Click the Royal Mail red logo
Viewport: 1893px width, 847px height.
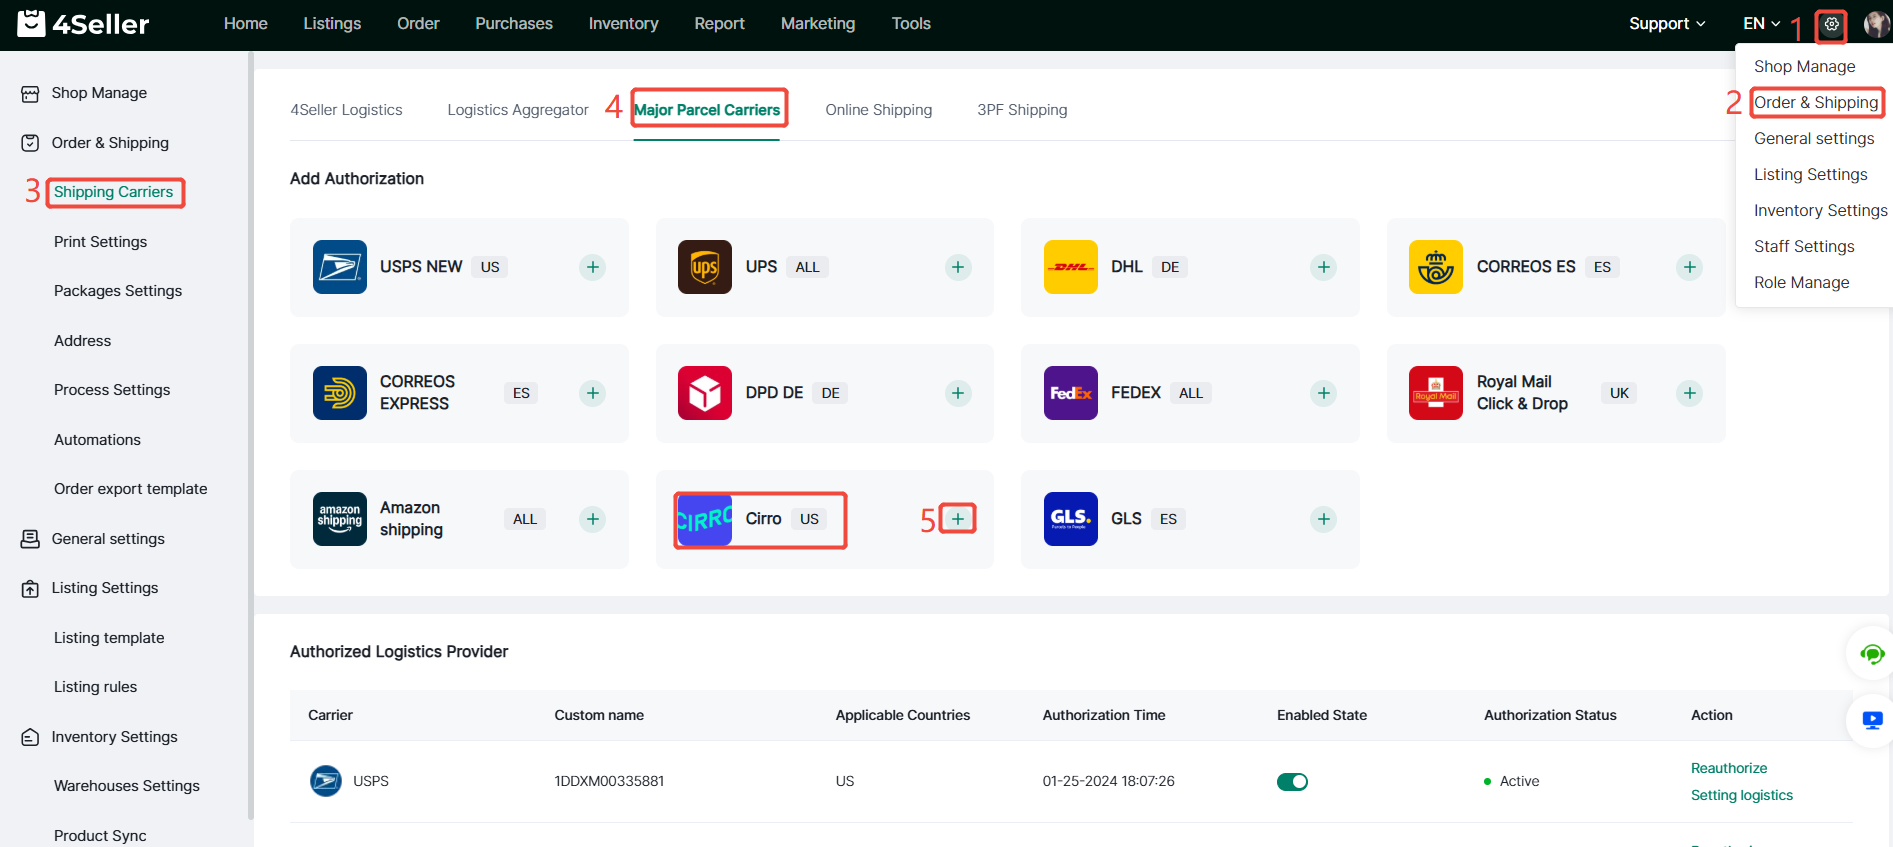(x=1436, y=393)
